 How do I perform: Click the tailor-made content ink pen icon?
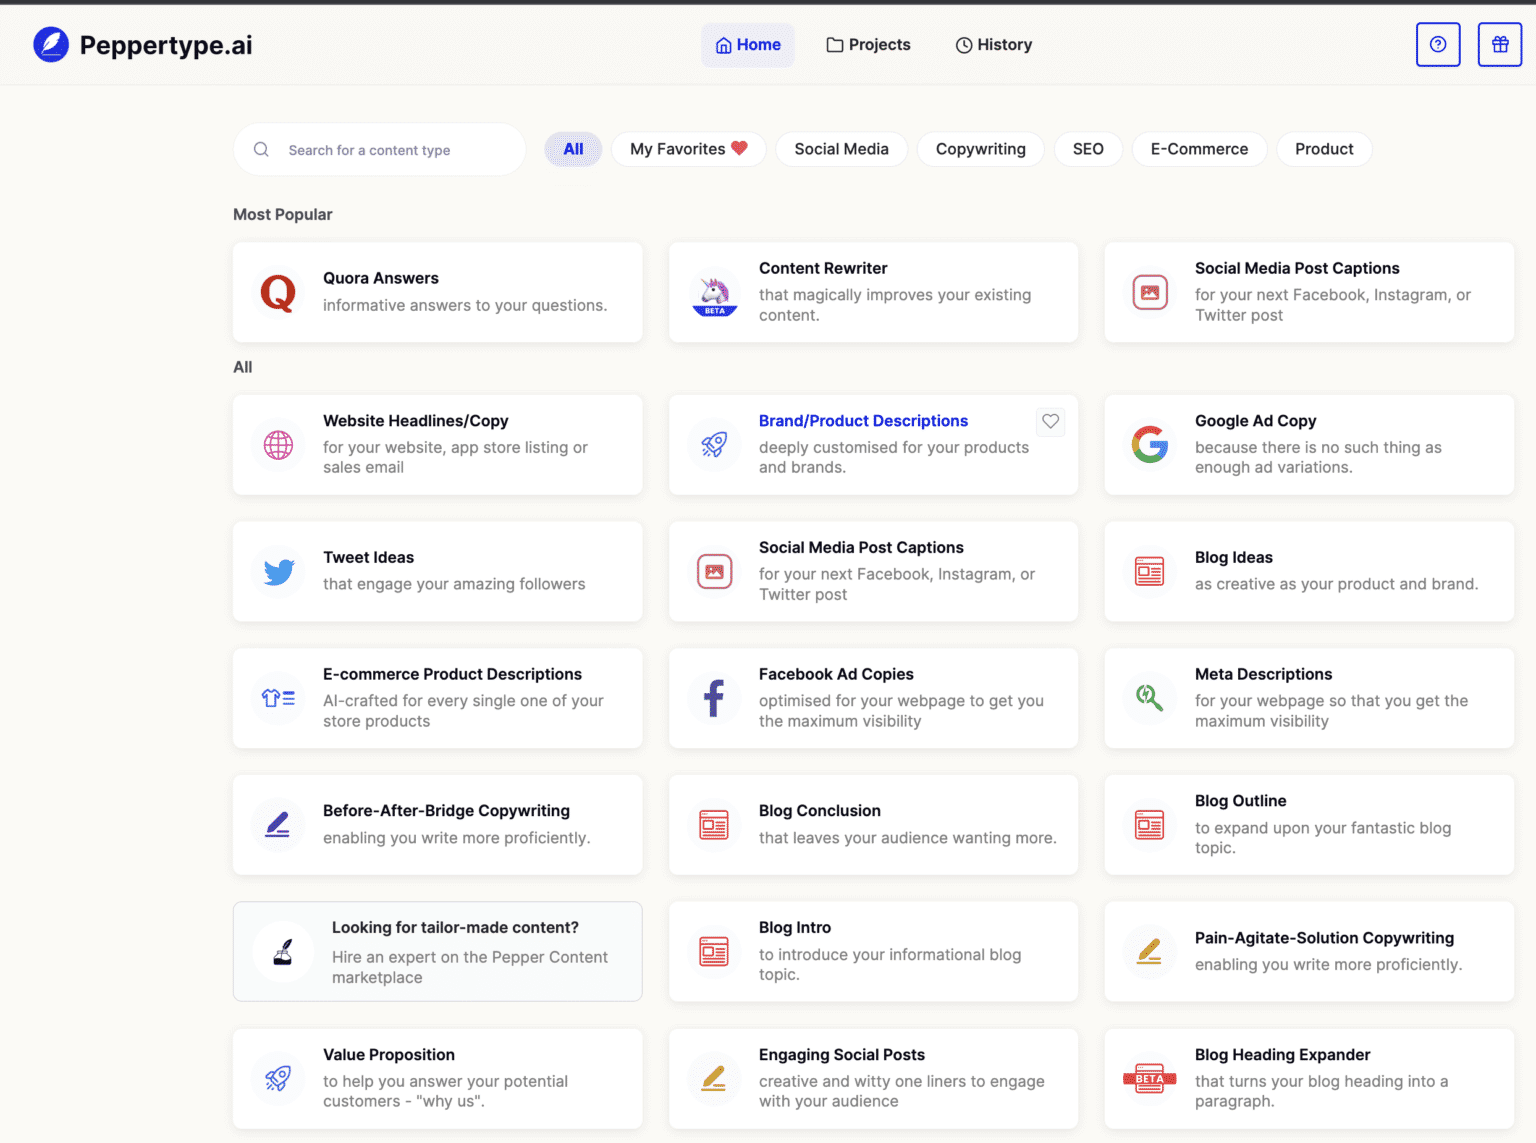pyautogui.click(x=283, y=952)
